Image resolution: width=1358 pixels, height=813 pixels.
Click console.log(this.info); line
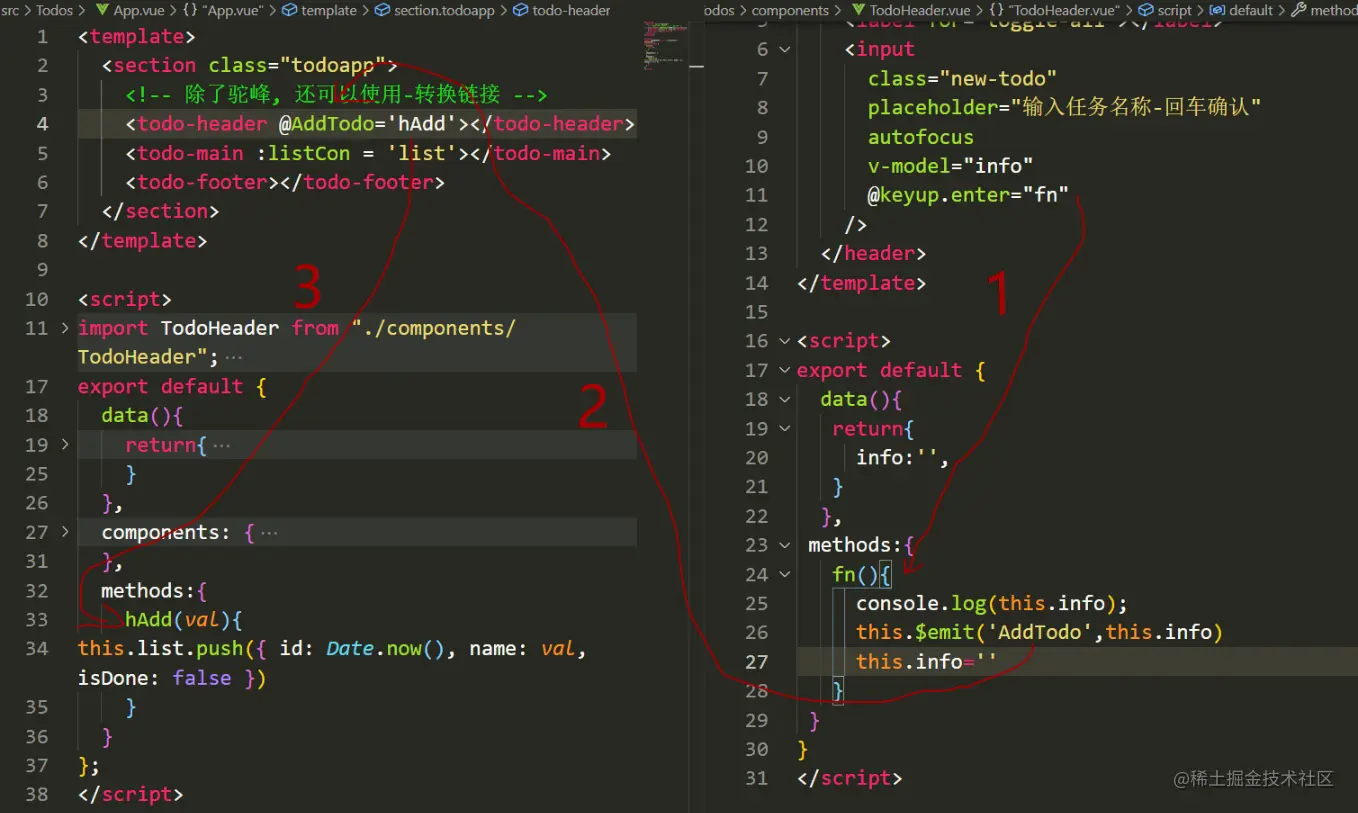click(x=992, y=604)
